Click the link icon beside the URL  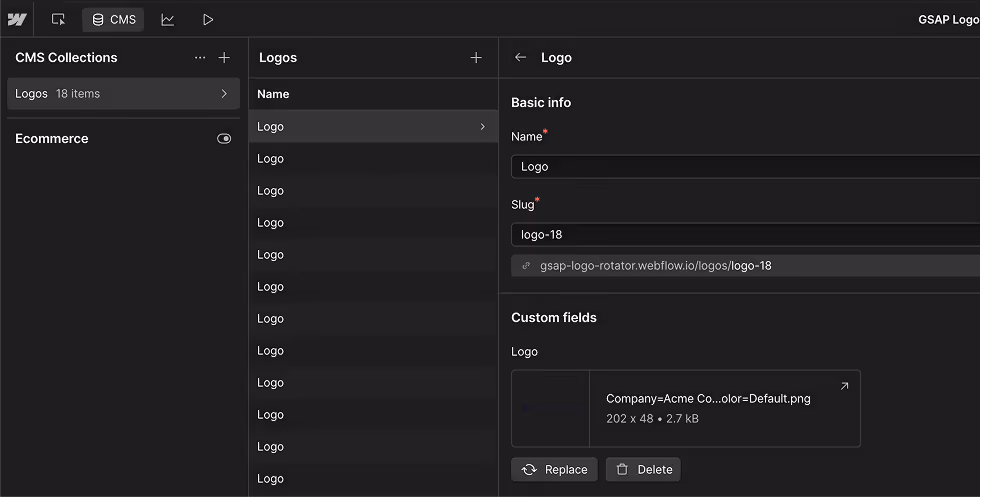[526, 265]
